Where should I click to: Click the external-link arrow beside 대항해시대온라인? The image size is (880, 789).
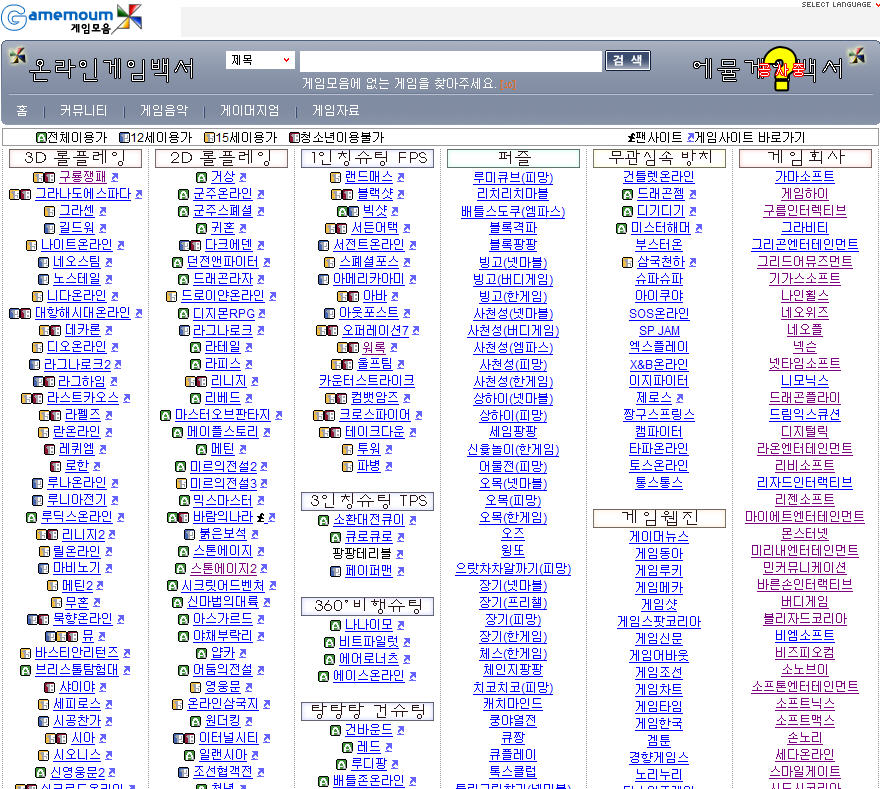(139, 313)
